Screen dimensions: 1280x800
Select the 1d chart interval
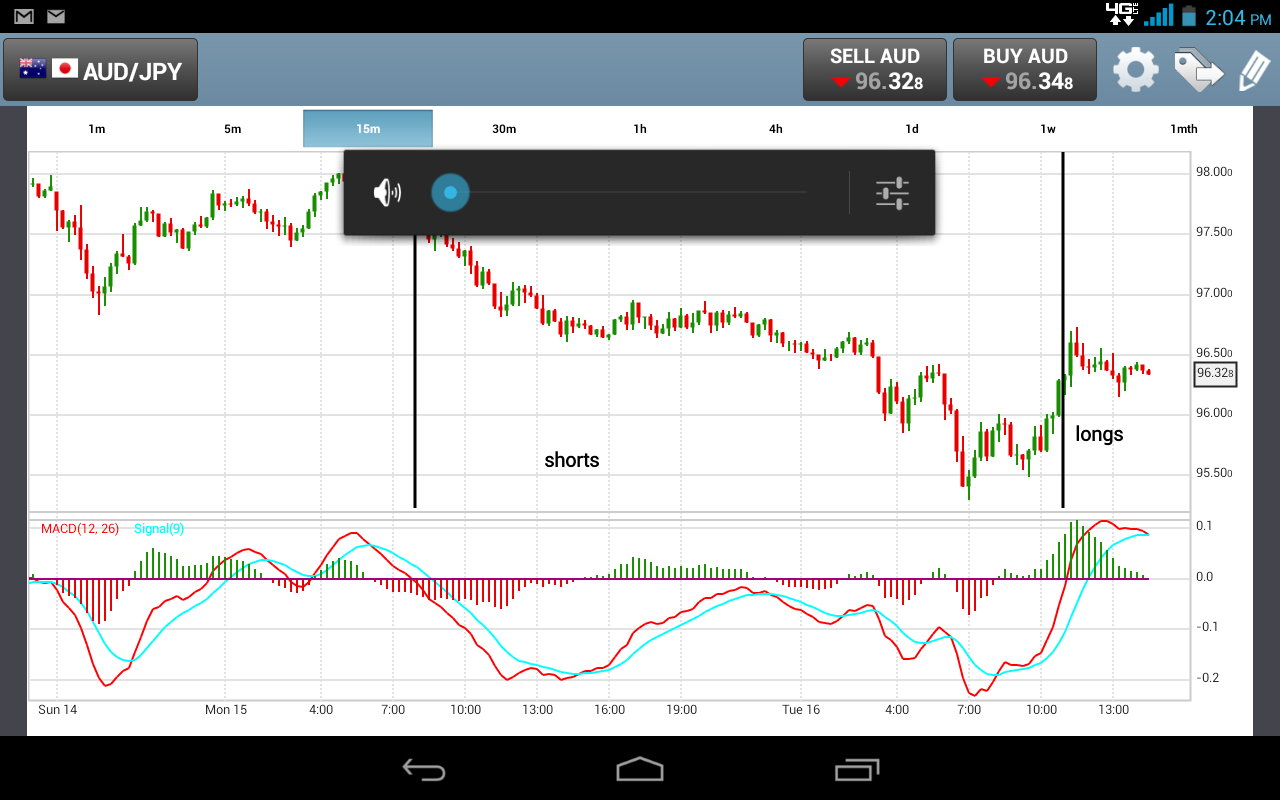(x=911, y=128)
